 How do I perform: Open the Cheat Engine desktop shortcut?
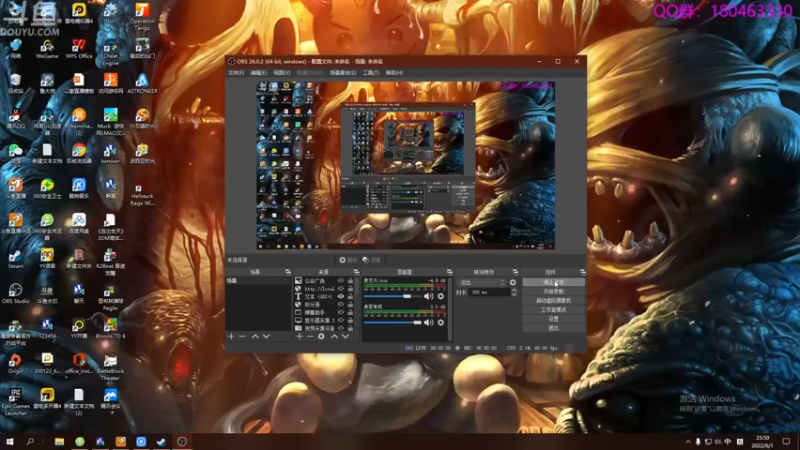(110, 53)
